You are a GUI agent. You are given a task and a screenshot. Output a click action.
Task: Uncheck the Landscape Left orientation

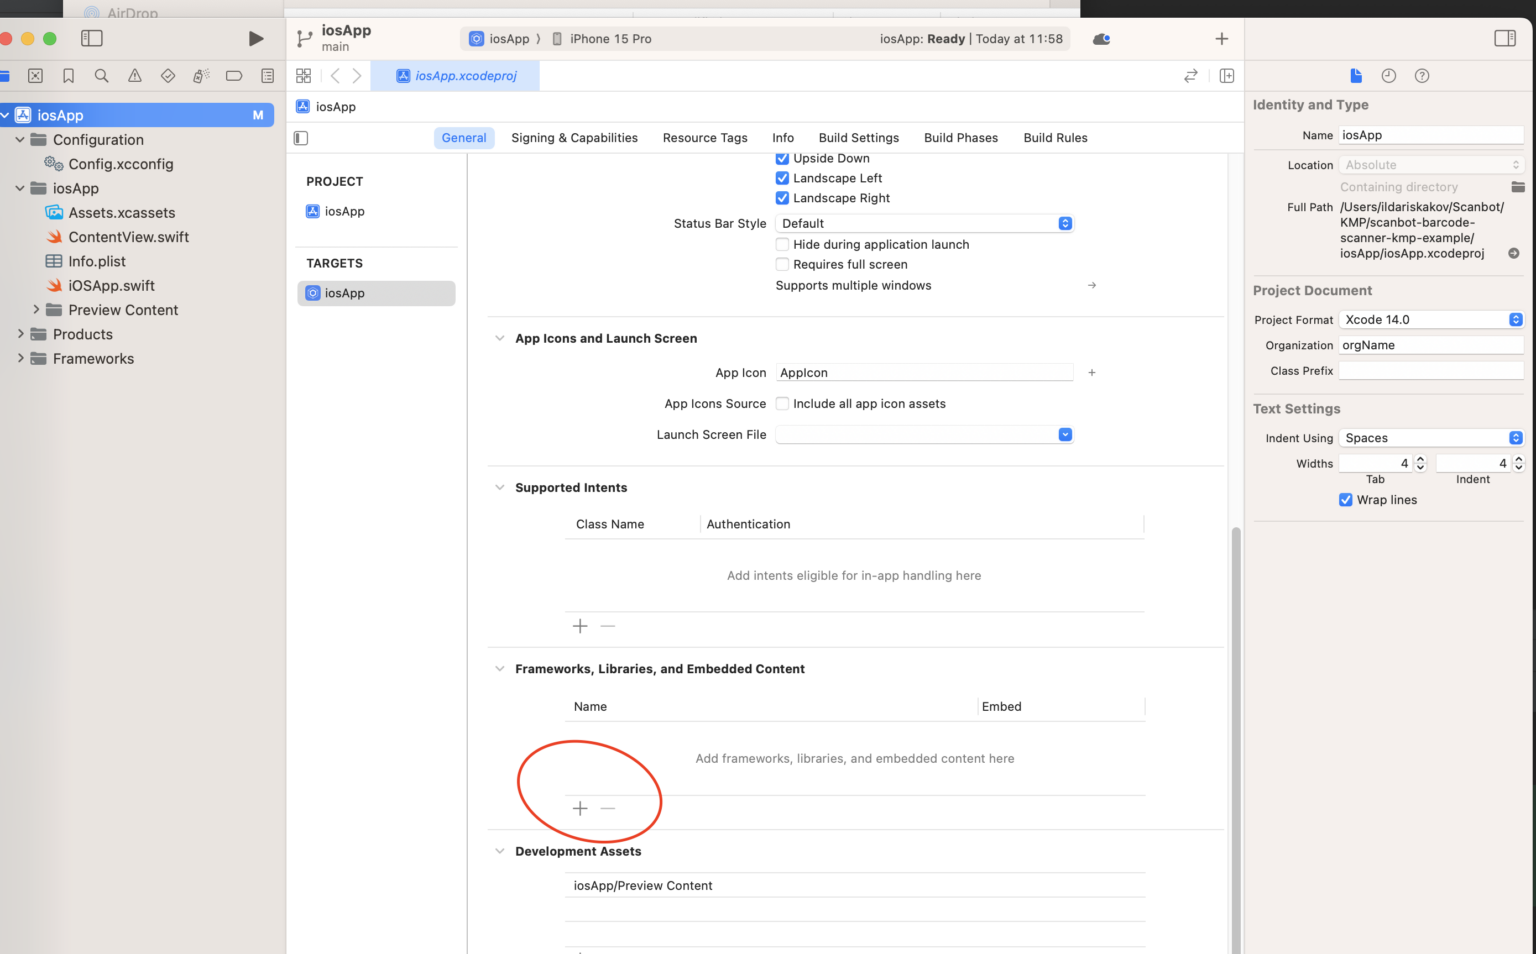pos(782,178)
